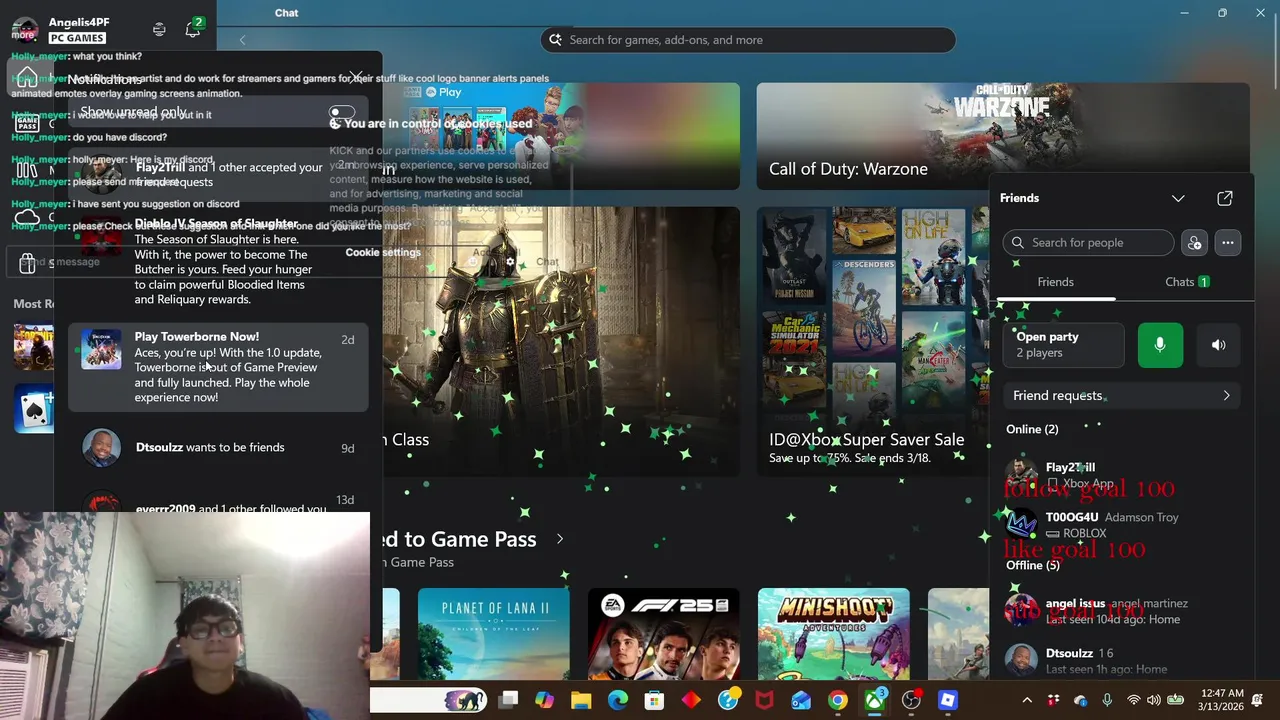The width and height of the screenshot is (1280, 720).
Task: Open the Friends more options ellipsis
Action: (x=1228, y=243)
